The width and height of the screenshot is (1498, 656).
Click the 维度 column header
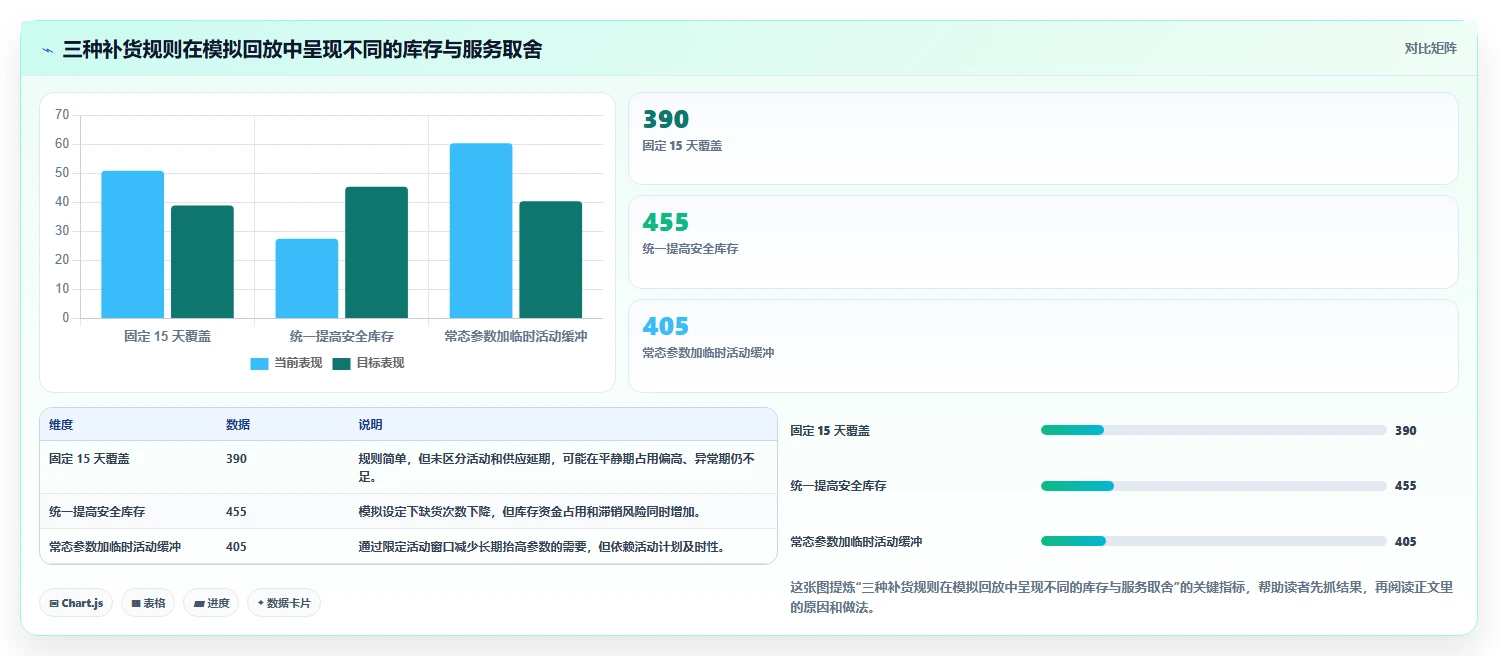[x=61, y=425]
